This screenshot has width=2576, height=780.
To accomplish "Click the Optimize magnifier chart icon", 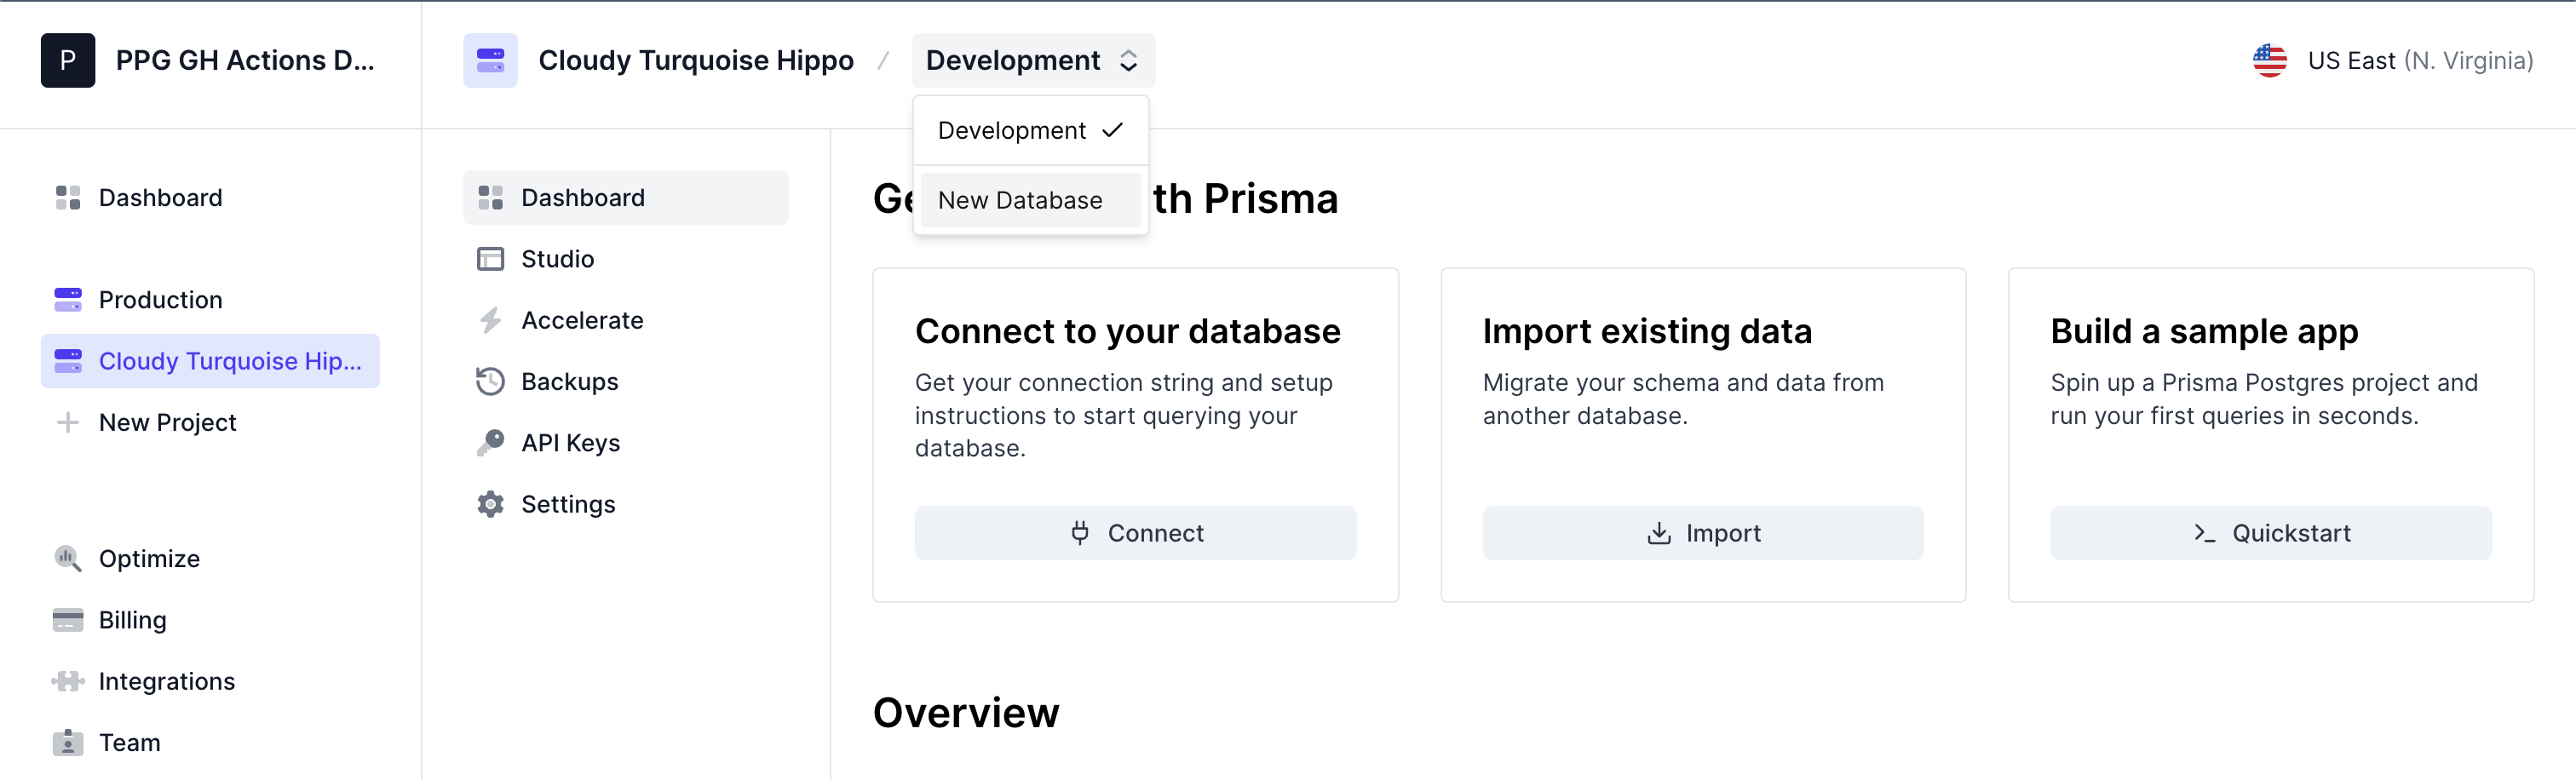I will pos(68,559).
